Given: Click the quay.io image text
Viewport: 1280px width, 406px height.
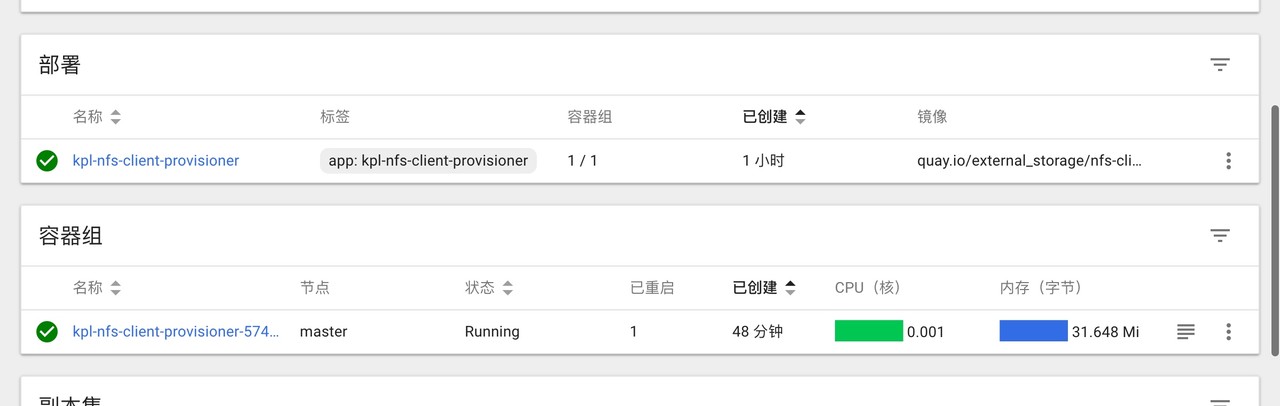Looking at the screenshot, I should pos(1029,161).
